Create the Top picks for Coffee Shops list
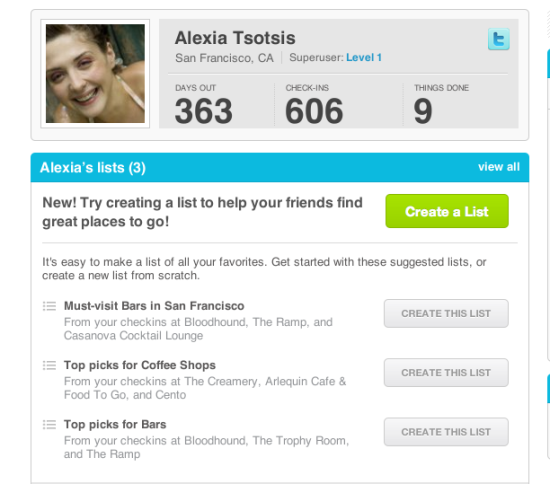This screenshot has height=484, width=550. pos(446,372)
